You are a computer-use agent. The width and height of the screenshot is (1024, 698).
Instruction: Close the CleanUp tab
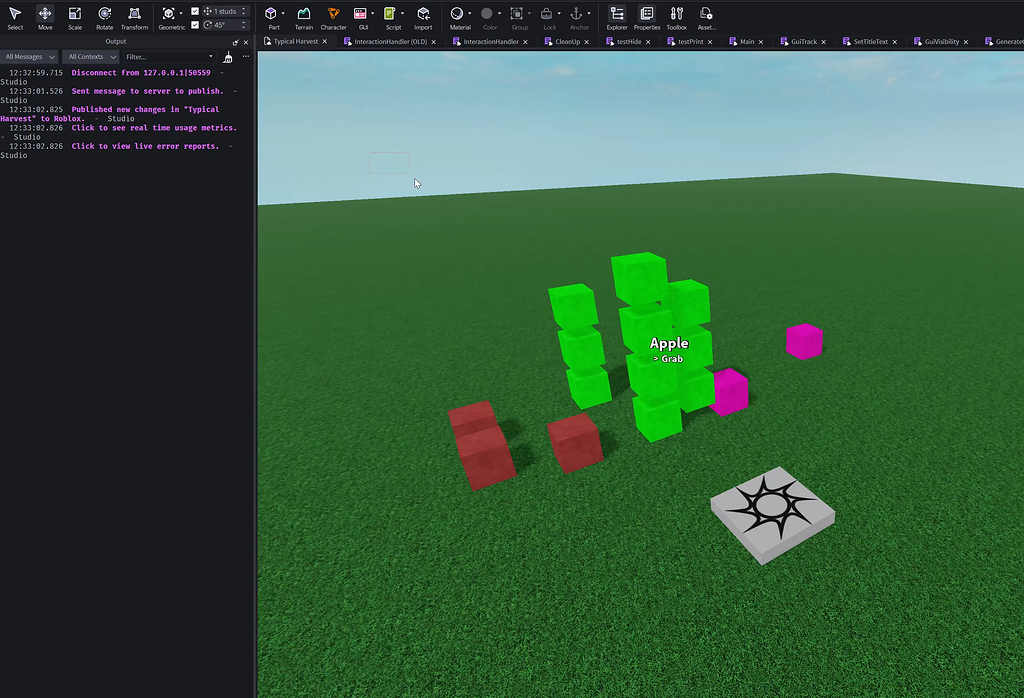[x=586, y=42]
